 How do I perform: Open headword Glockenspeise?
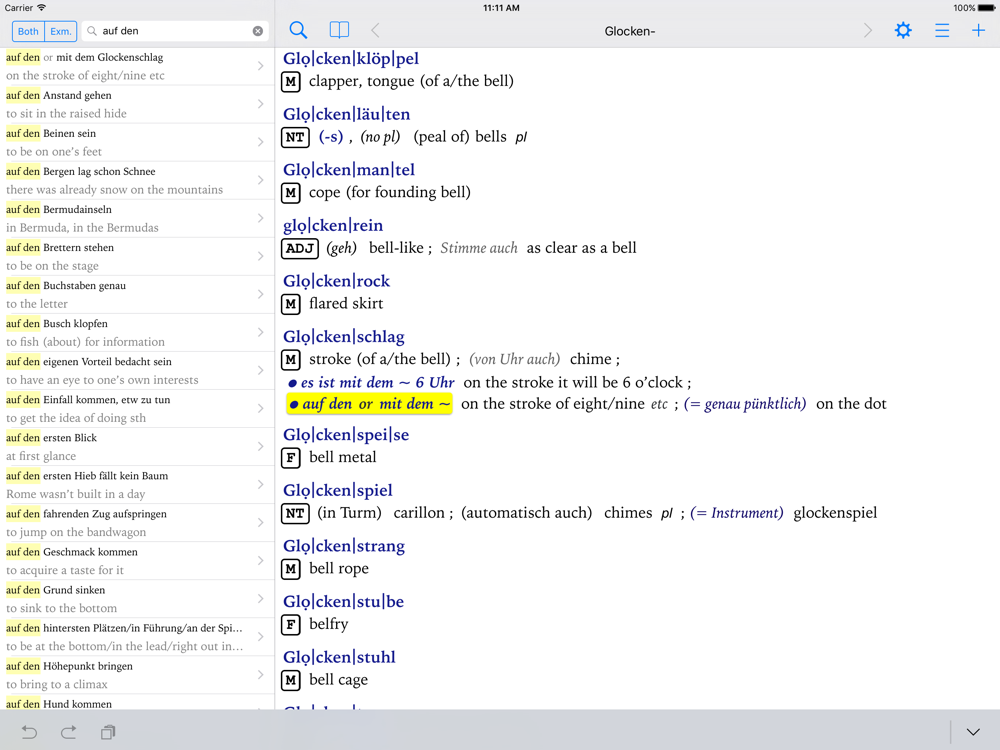(x=346, y=435)
